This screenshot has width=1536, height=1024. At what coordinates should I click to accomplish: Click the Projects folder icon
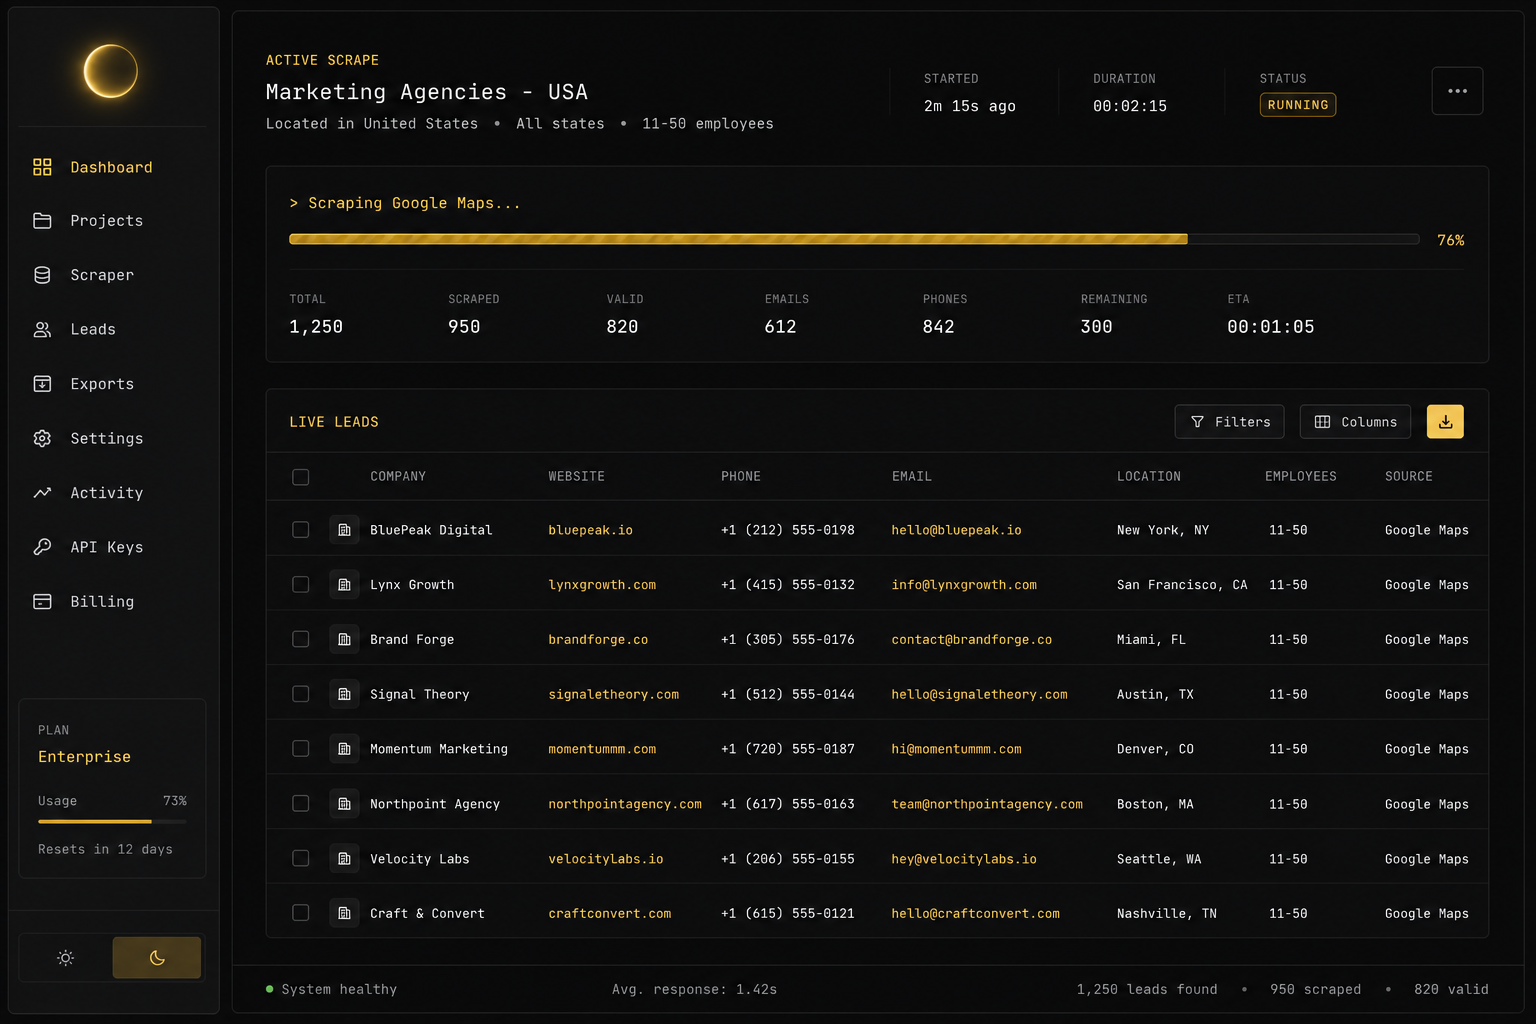pos(42,221)
